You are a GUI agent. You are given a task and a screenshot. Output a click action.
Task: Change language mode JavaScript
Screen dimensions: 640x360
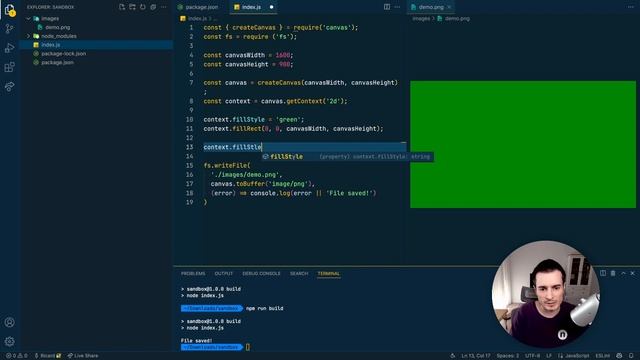pos(573,356)
